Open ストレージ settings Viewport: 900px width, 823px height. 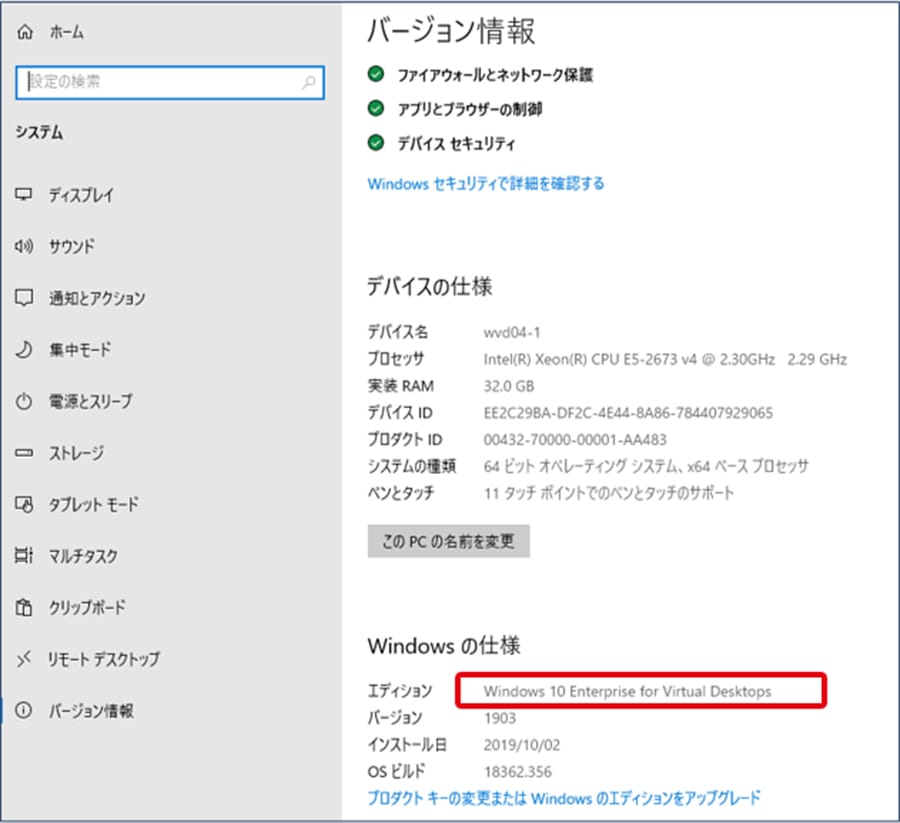(77, 453)
